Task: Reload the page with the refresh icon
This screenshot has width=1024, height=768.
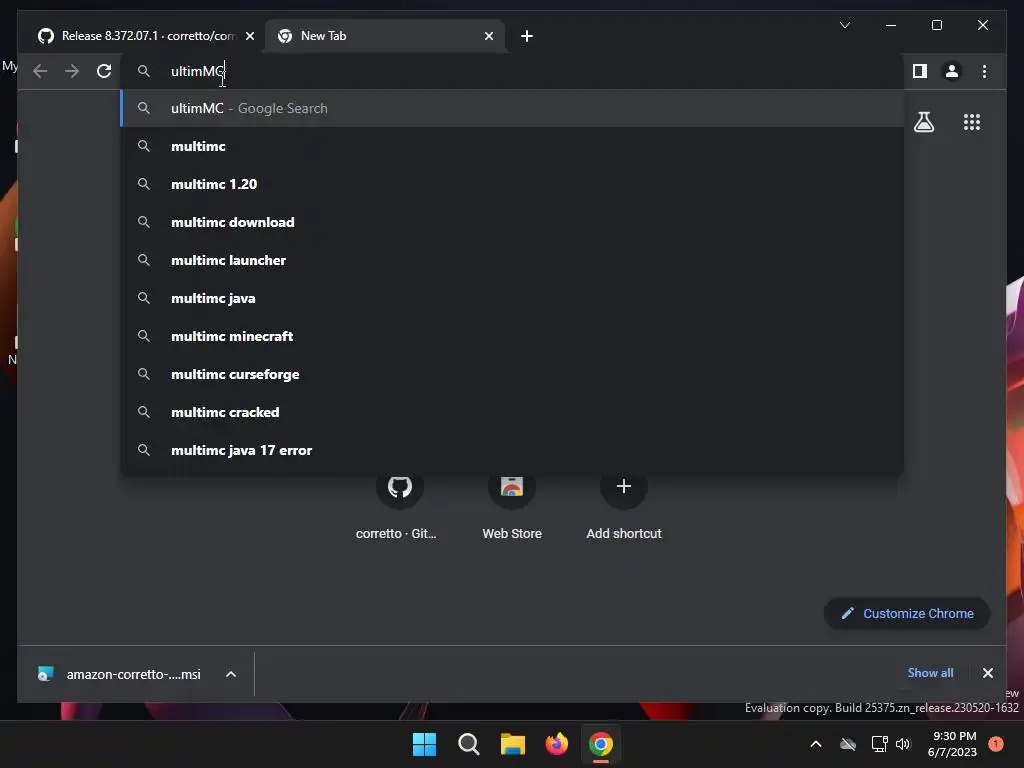Action: point(104,71)
